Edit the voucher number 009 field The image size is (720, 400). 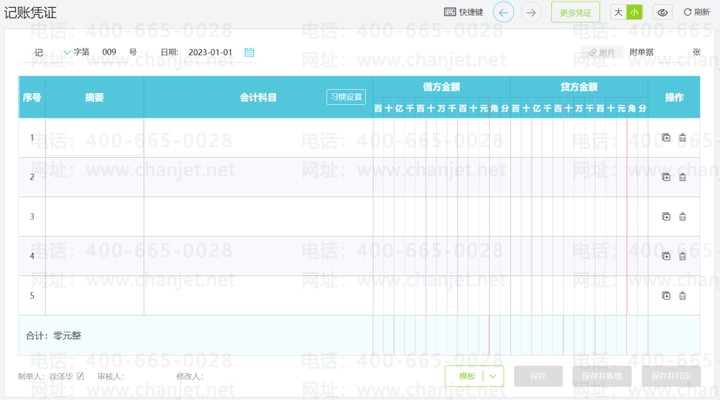pyautogui.click(x=109, y=52)
